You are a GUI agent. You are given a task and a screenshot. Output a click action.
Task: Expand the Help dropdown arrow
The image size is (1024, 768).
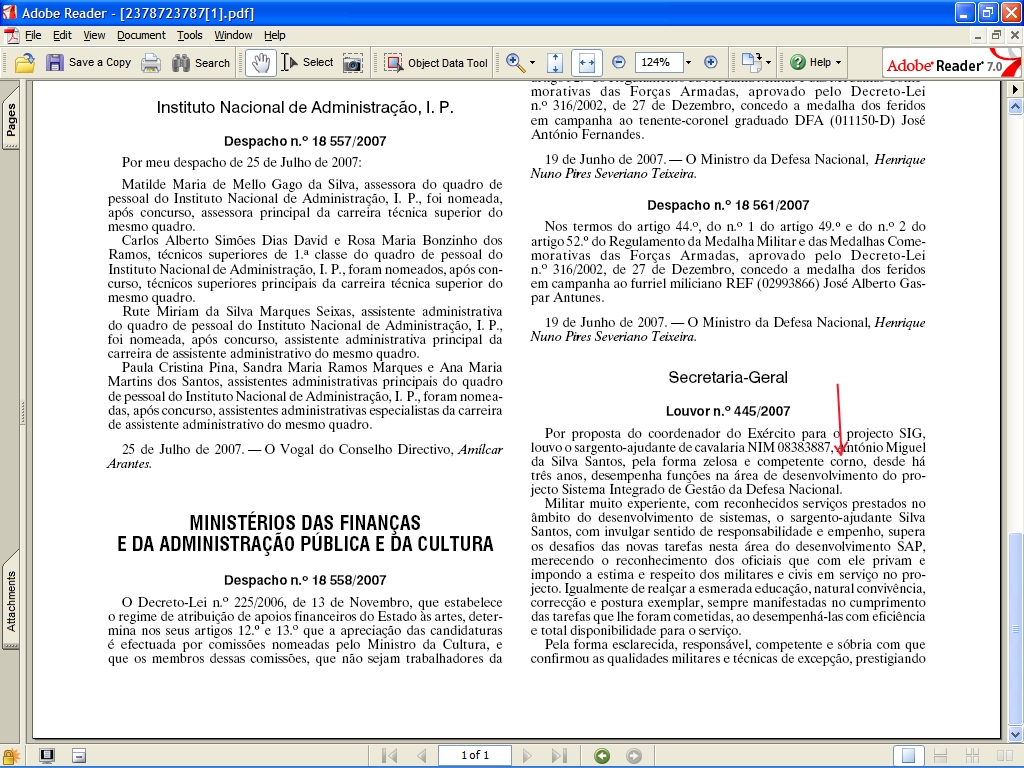point(839,63)
